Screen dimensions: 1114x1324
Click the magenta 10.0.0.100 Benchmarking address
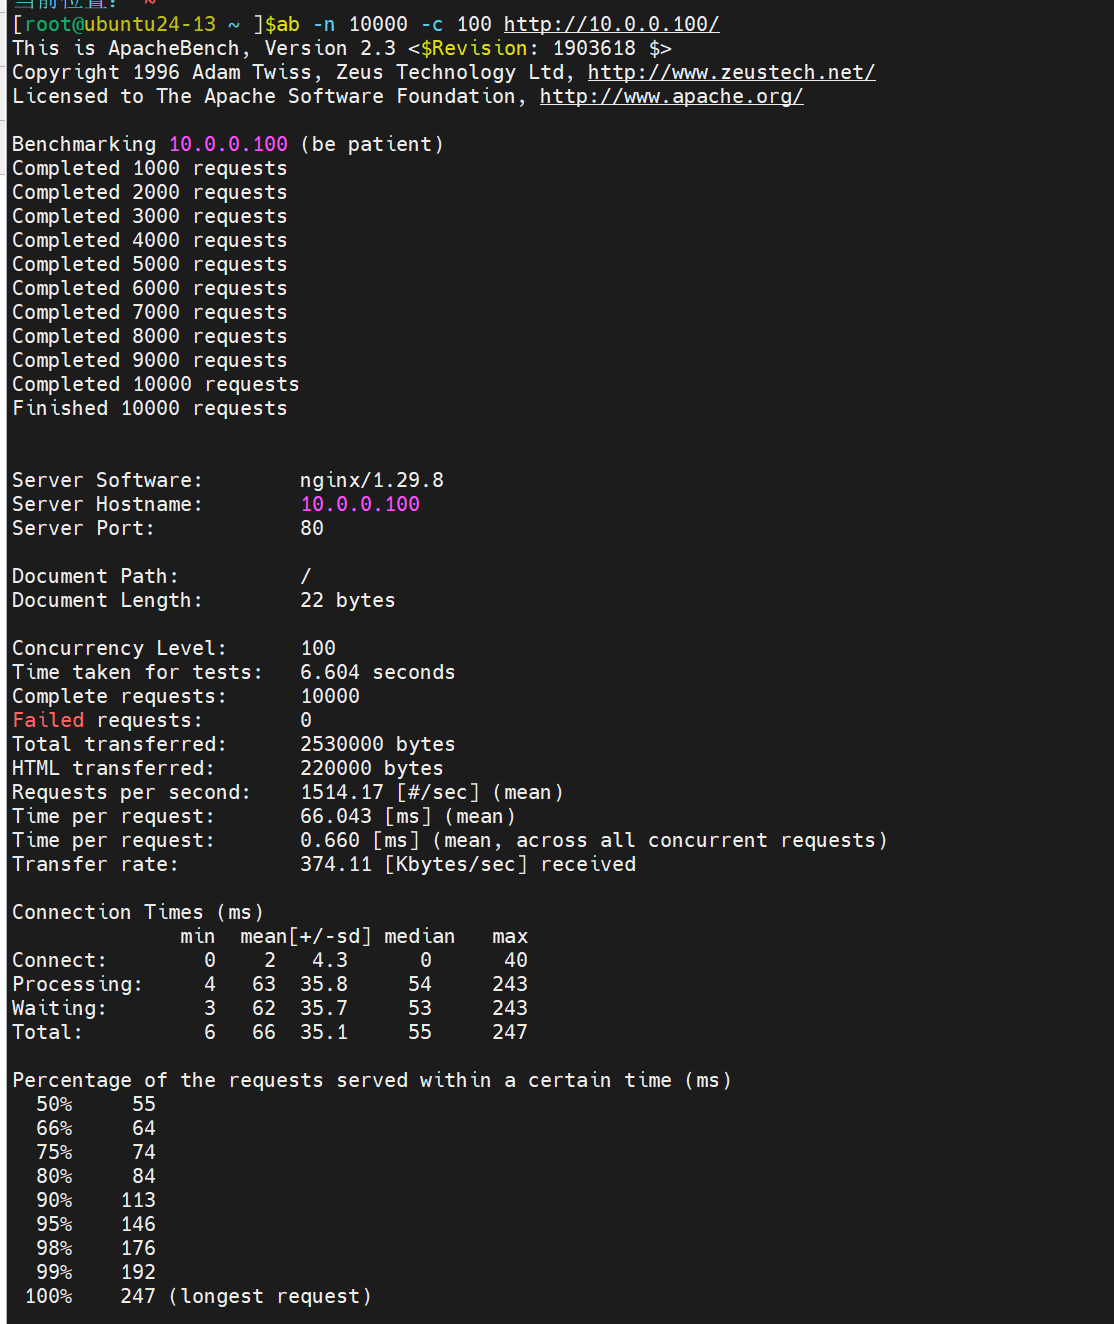[228, 144]
